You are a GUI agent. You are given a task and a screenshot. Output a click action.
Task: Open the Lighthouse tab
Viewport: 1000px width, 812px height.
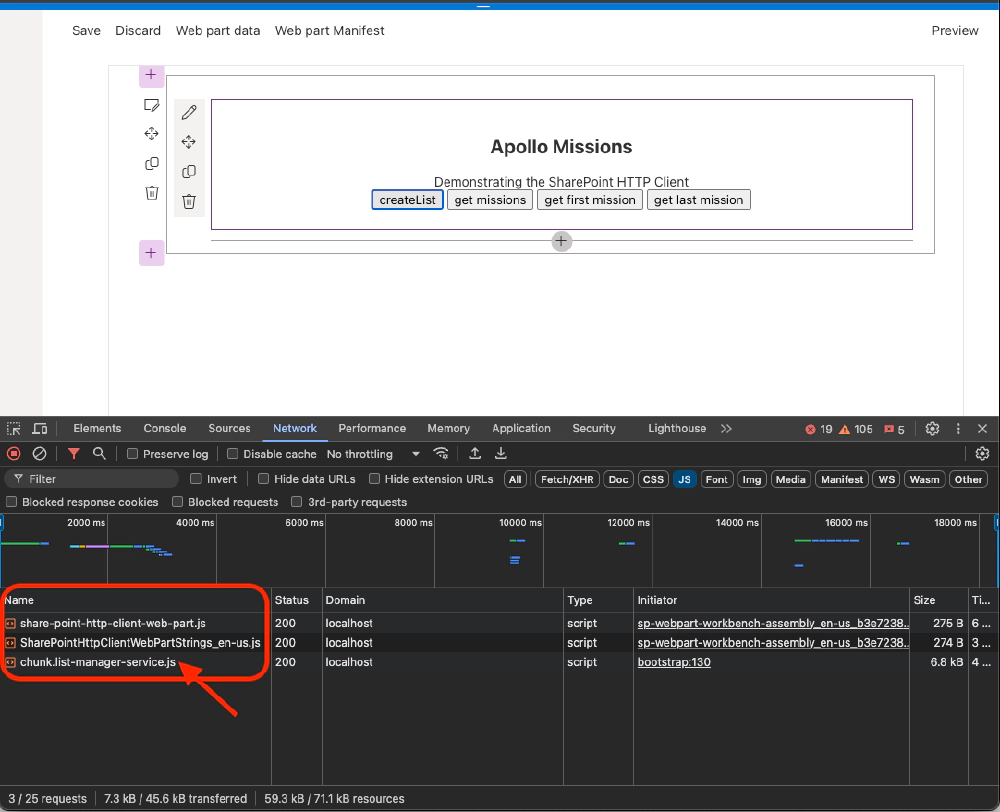677,429
